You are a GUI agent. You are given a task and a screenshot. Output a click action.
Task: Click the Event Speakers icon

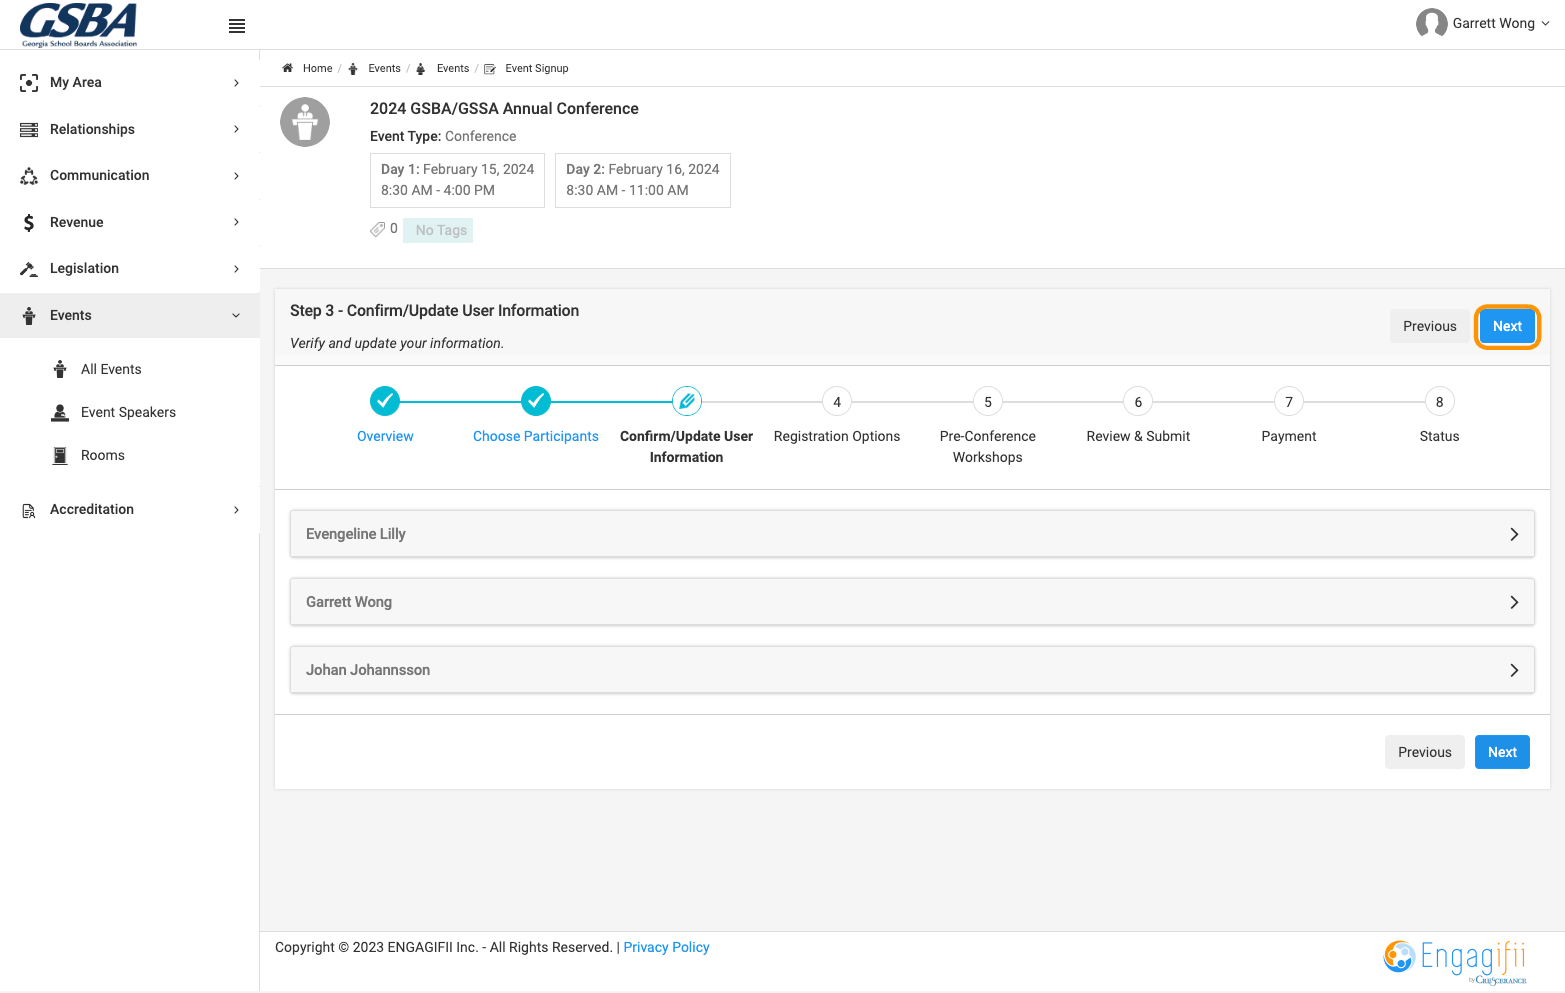(60, 412)
